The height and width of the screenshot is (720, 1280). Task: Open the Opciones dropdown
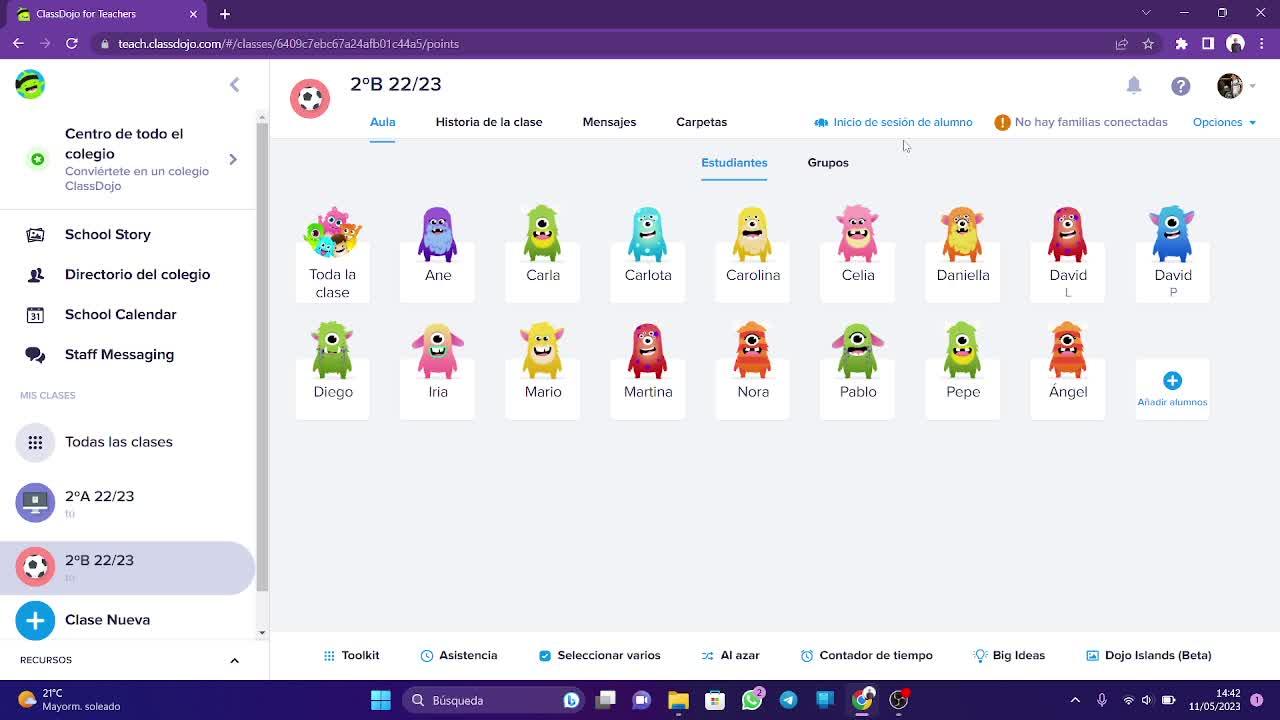pos(1224,123)
